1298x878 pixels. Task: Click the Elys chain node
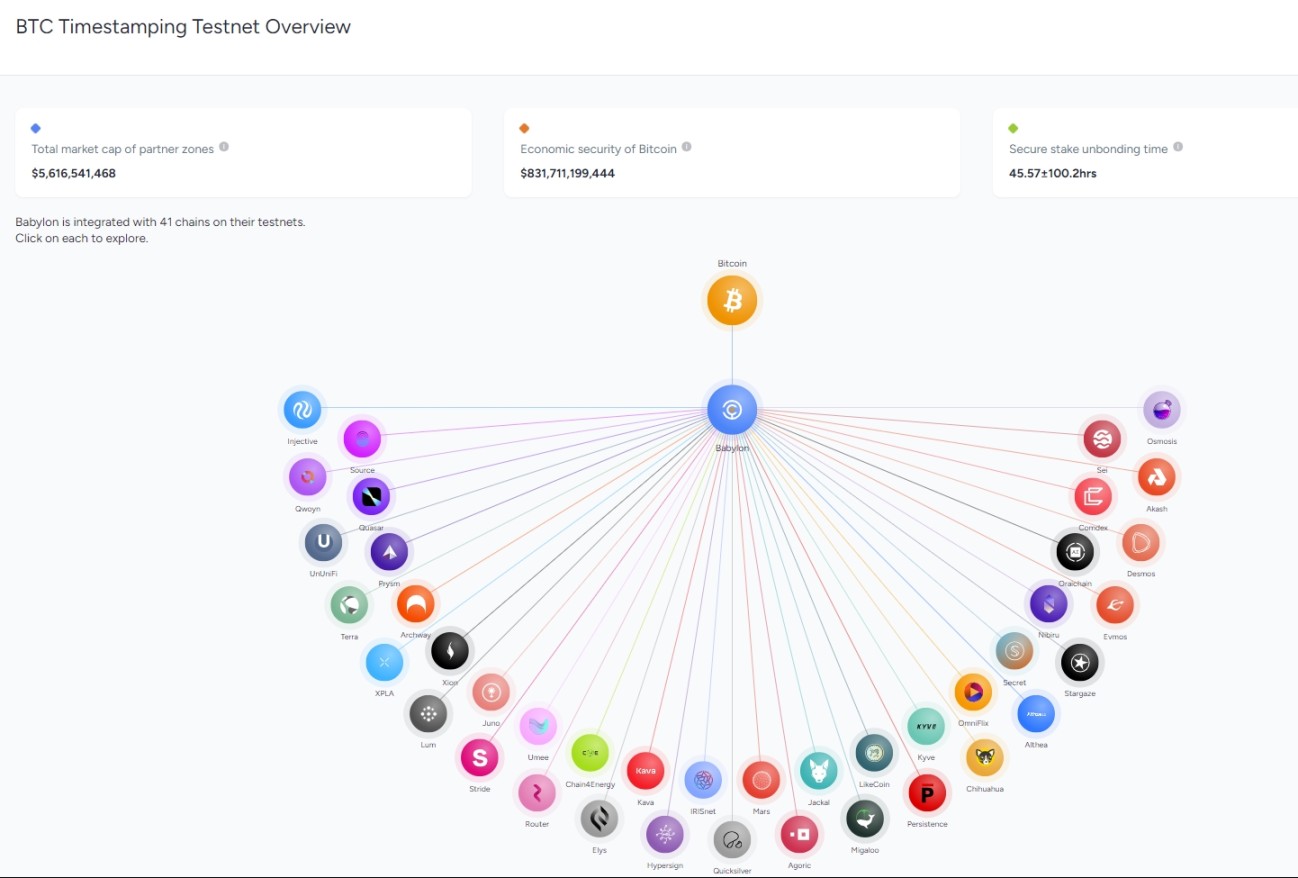tap(599, 820)
